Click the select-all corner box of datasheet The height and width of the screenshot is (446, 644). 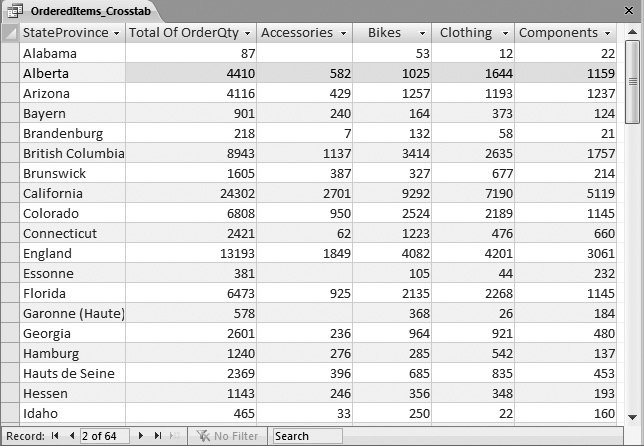[x=10, y=33]
